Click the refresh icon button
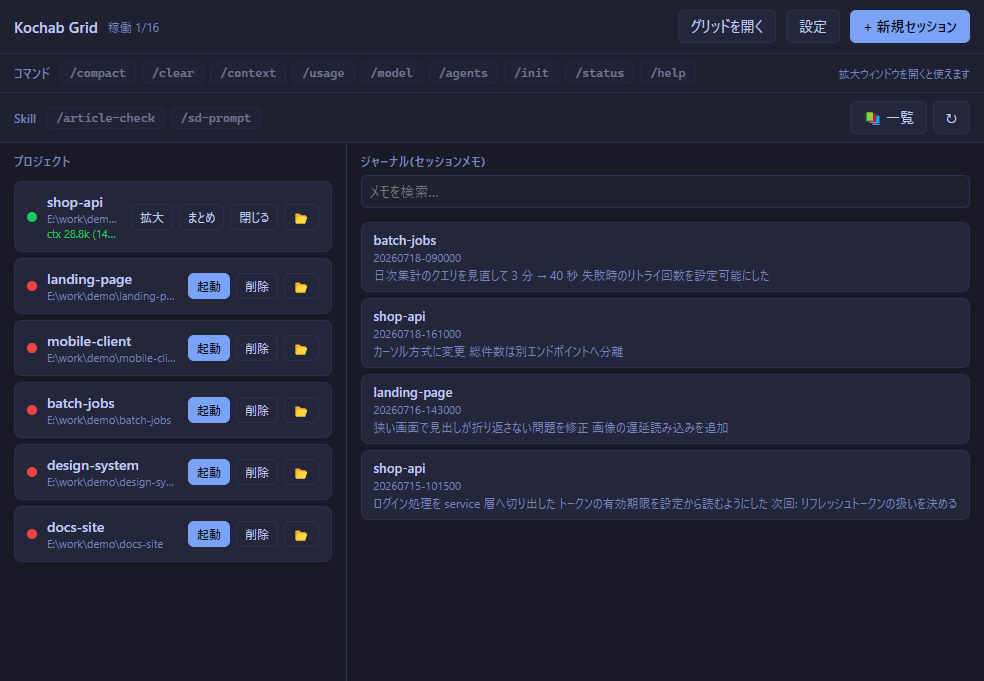The height and width of the screenshot is (681, 984). (x=951, y=118)
